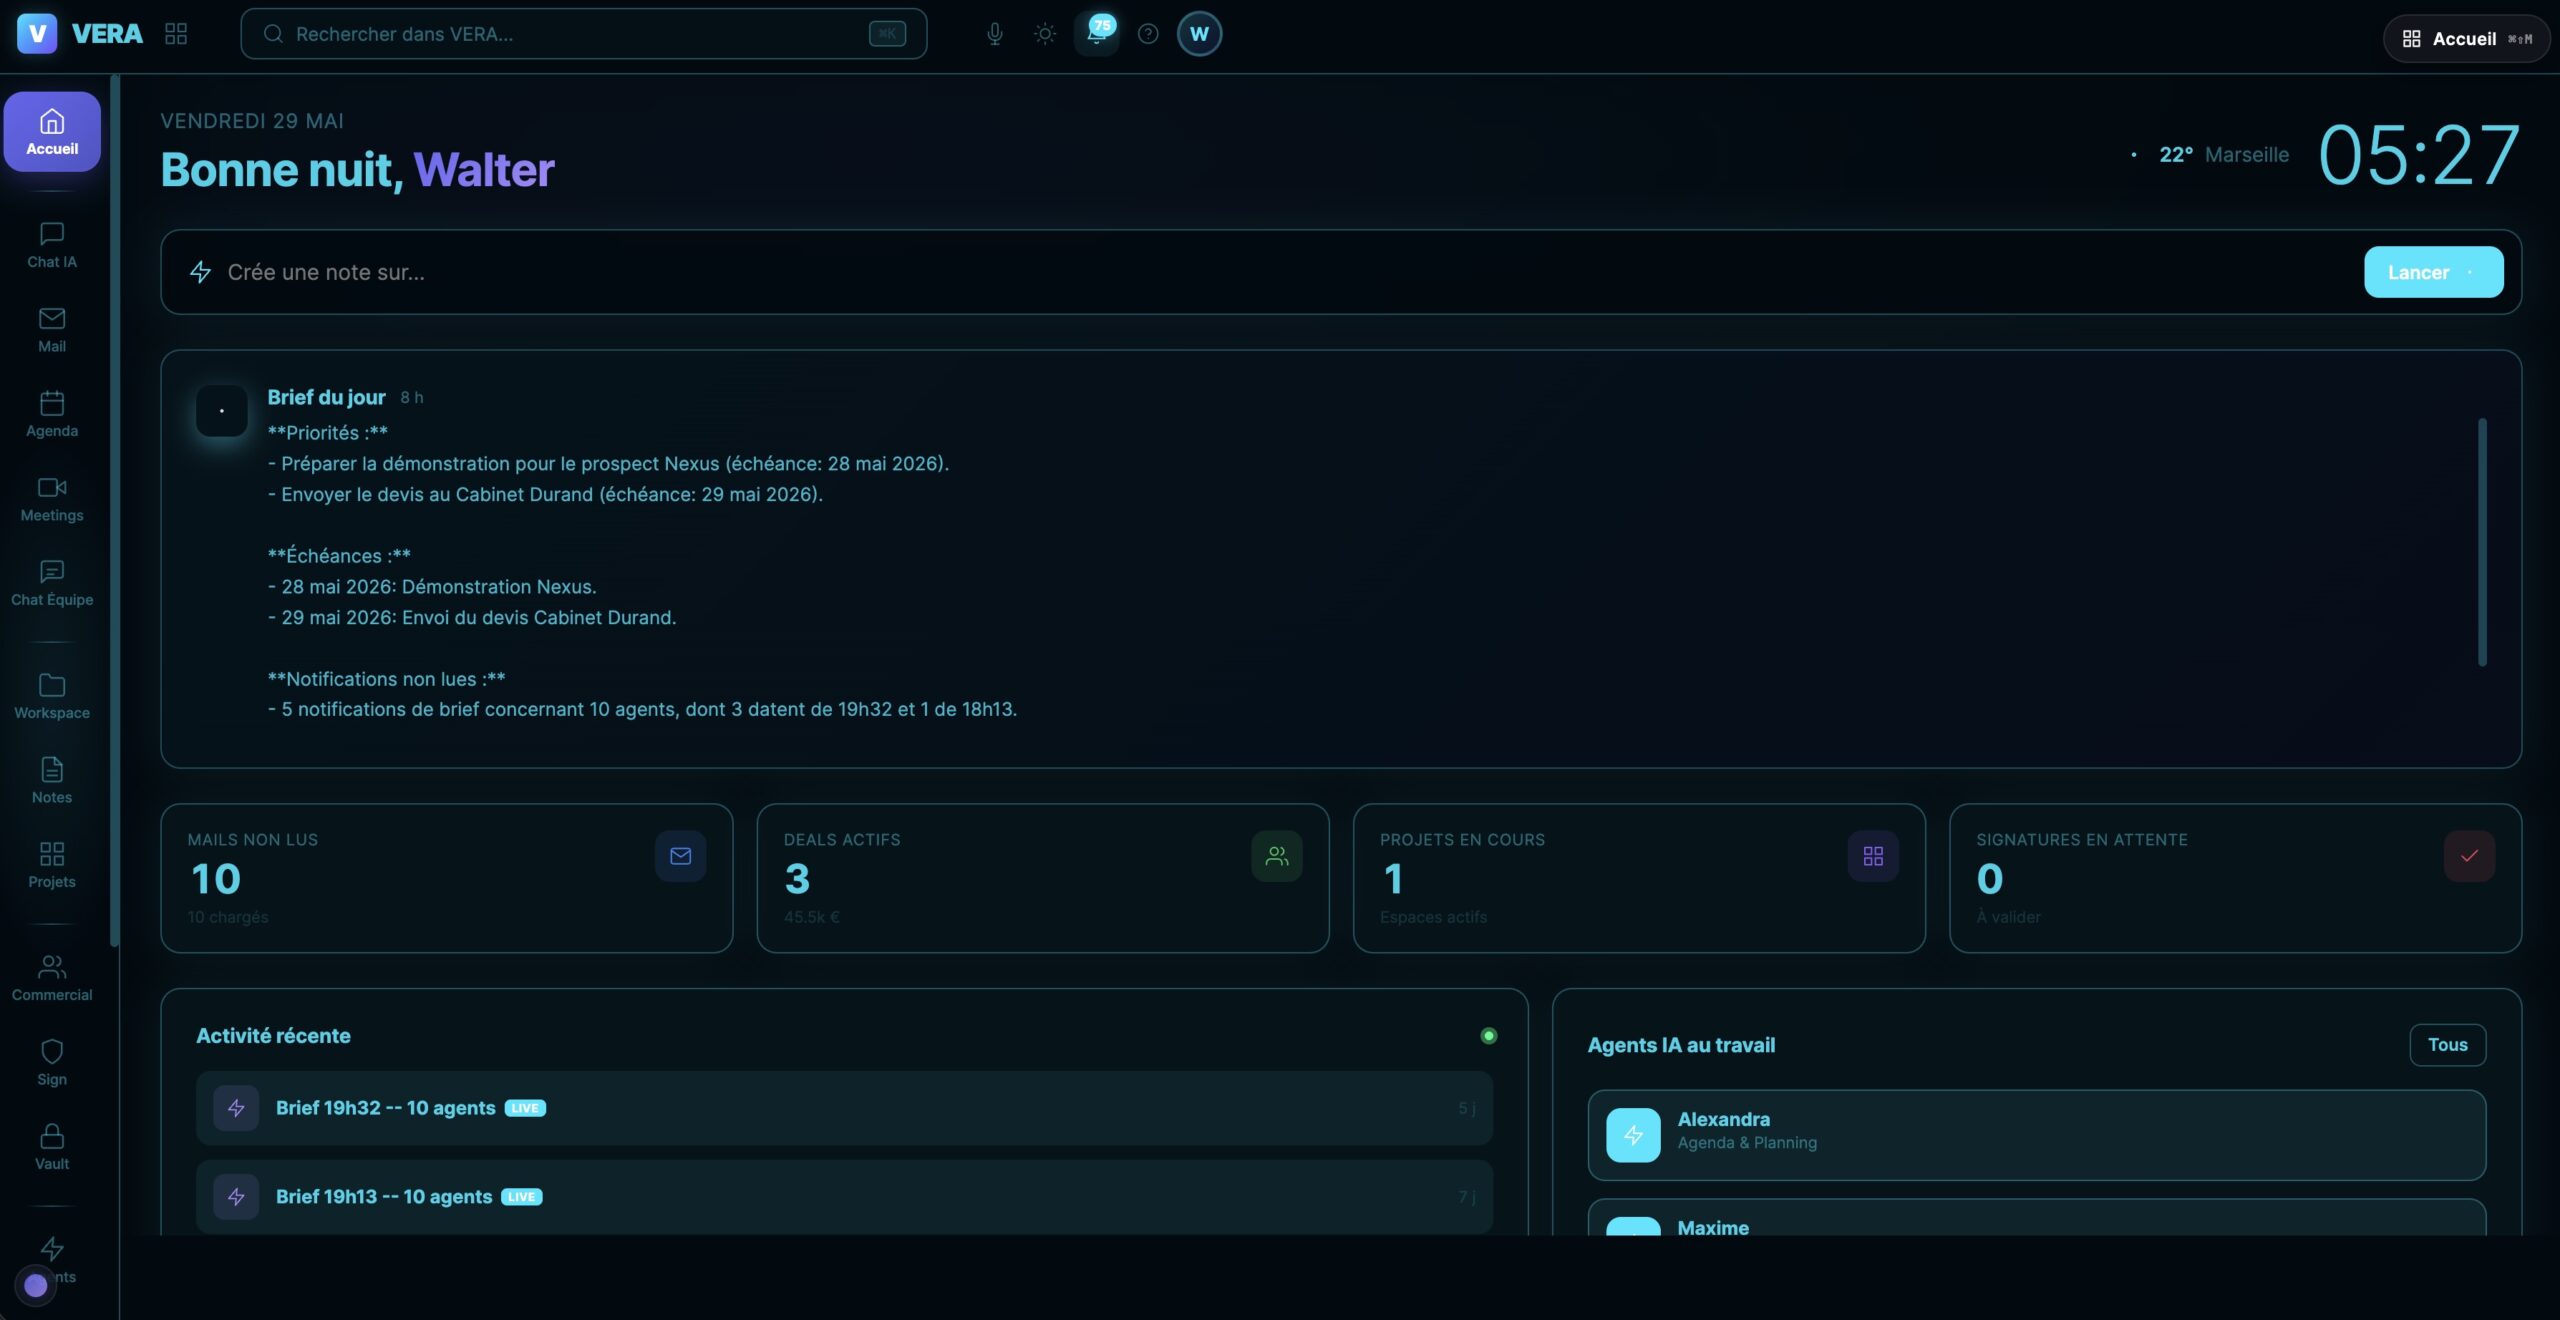Click Alexandra agent lightning icon
This screenshot has height=1320, width=2560.
tap(1633, 1135)
